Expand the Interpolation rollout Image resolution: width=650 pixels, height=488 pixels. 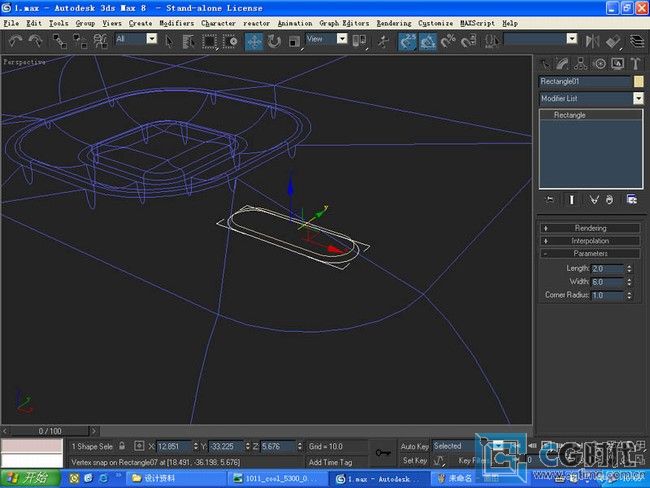coord(590,241)
